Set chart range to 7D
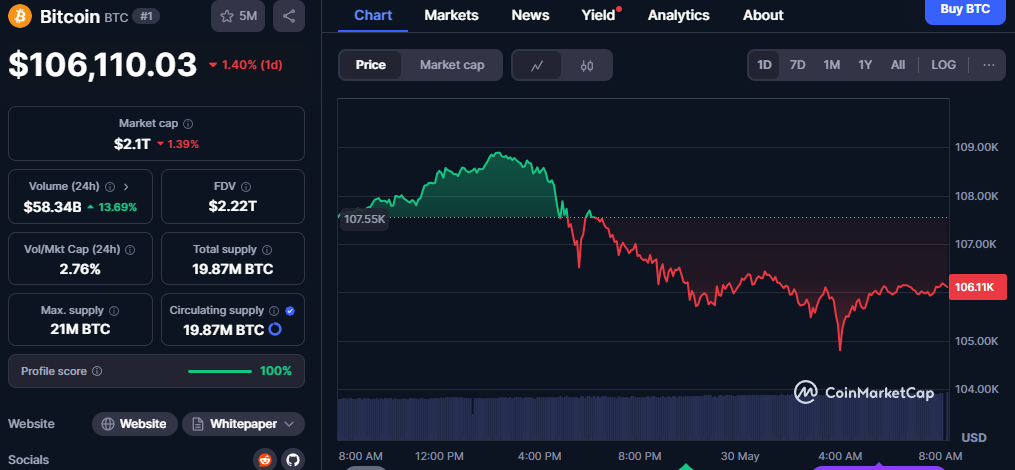The width and height of the screenshot is (1015, 470). click(798, 65)
